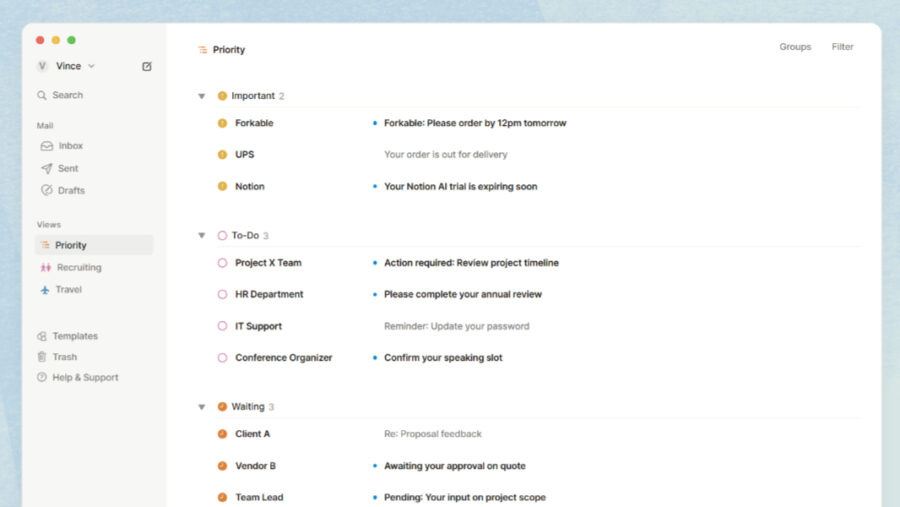900x507 pixels.
Task: Click the Drafts icon
Action: click(46, 190)
